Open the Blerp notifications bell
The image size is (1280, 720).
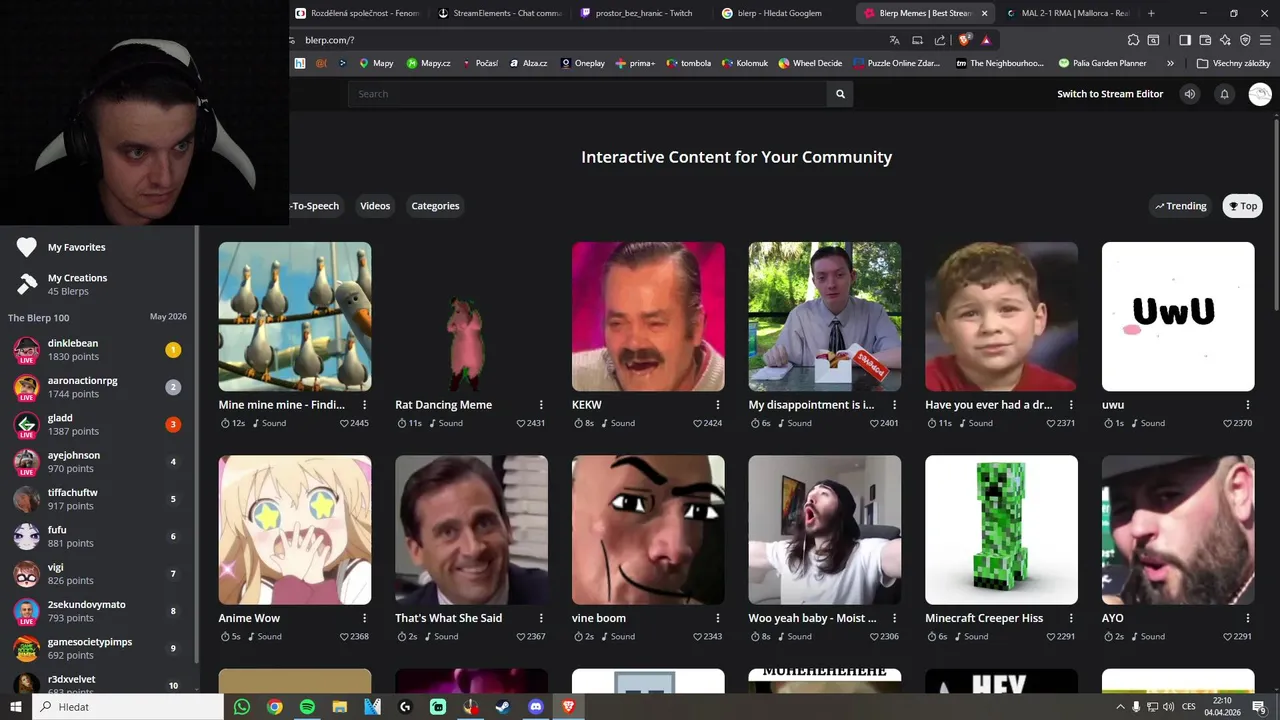[1224, 94]
